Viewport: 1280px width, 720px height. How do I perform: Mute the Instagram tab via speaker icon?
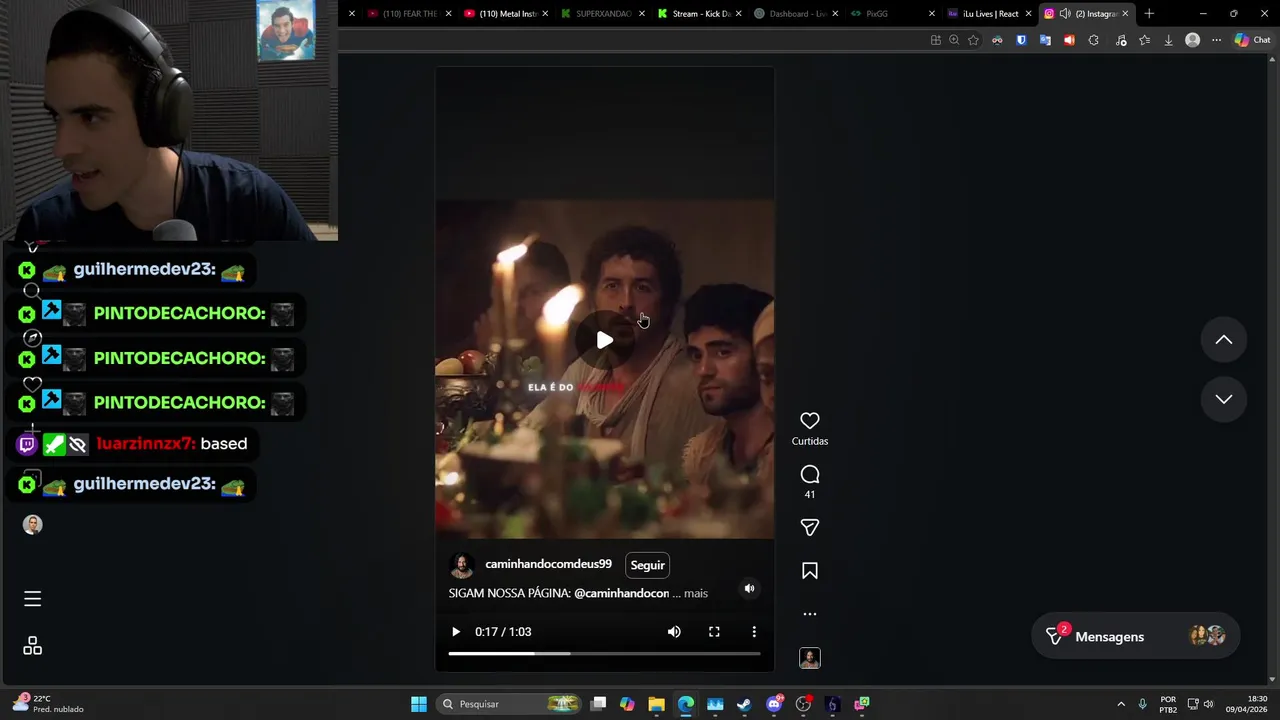1065,14
